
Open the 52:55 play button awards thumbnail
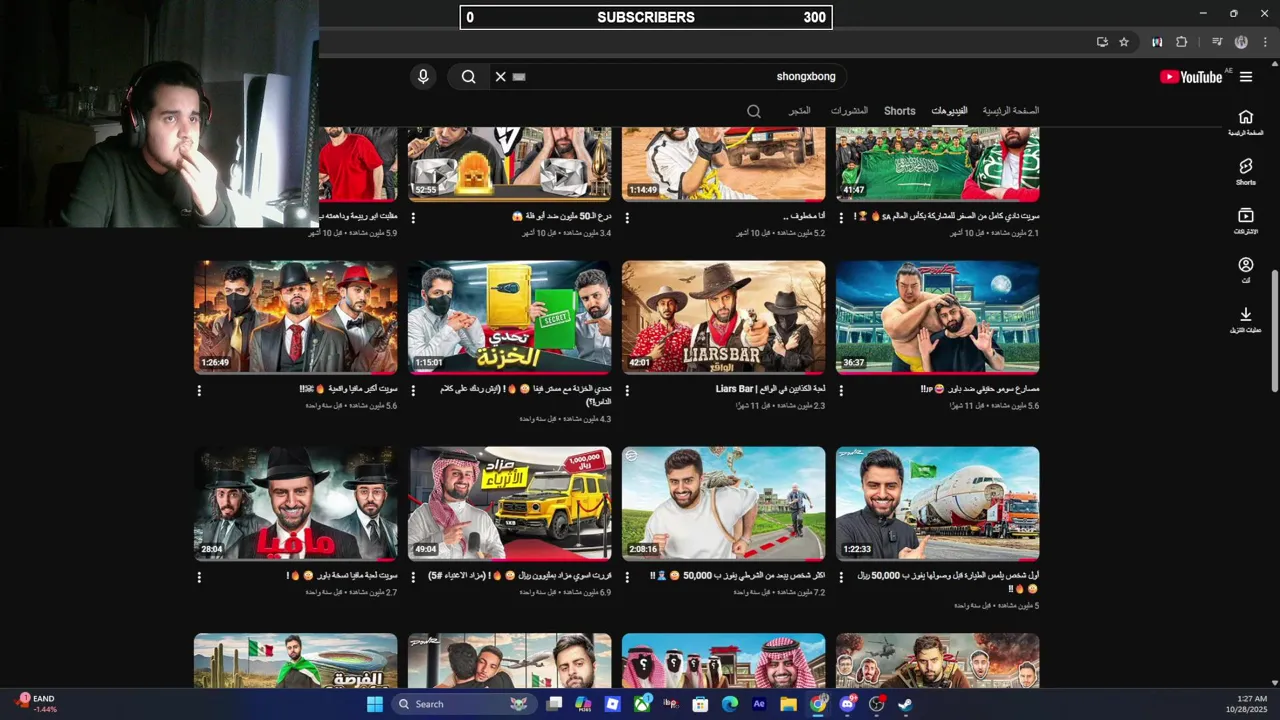(510, 164)
